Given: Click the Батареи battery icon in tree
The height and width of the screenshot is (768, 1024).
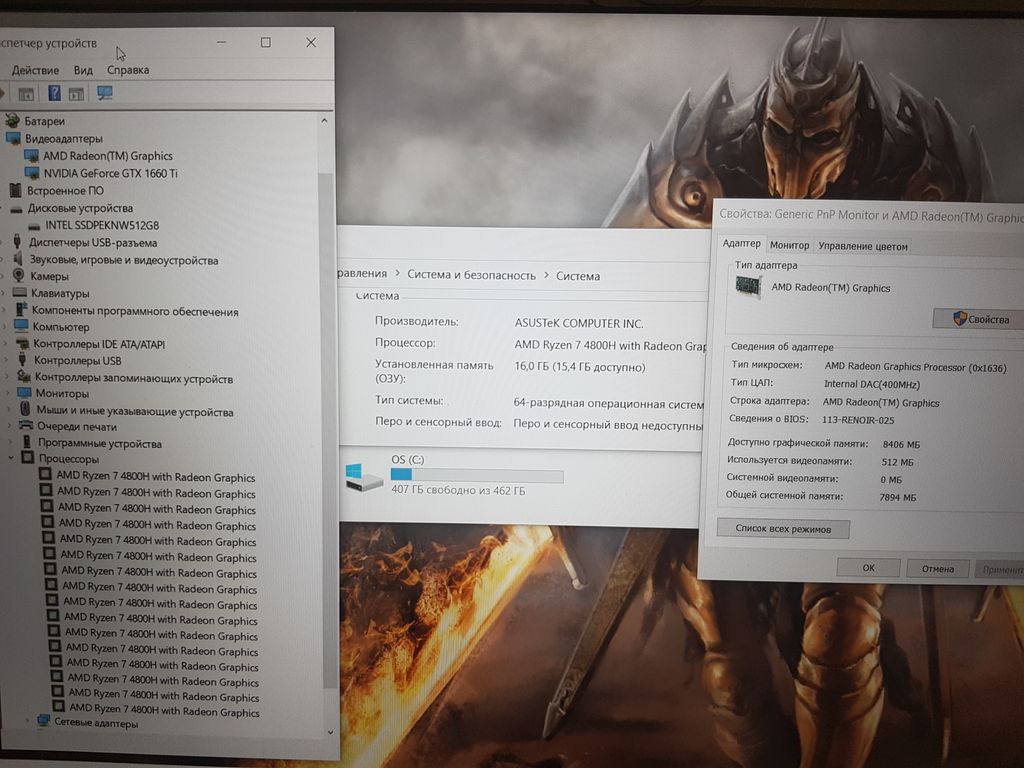Looking at the screenshot, I should pyautogui.click(x=14, y=121).
